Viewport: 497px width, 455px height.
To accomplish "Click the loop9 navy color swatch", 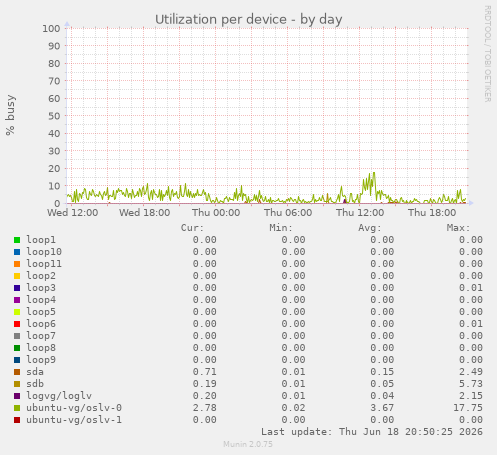I will [x=17, y=360].
